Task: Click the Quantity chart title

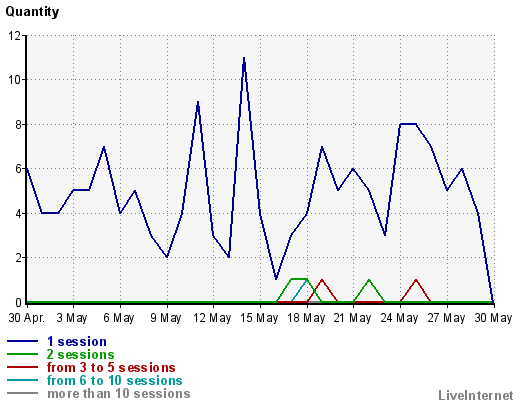Action: (32, 12)
